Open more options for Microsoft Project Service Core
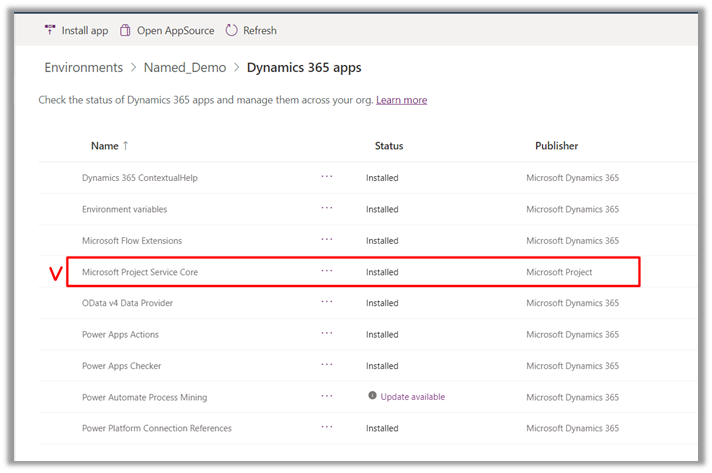712x473 pixels. click(x=326, y=271)
